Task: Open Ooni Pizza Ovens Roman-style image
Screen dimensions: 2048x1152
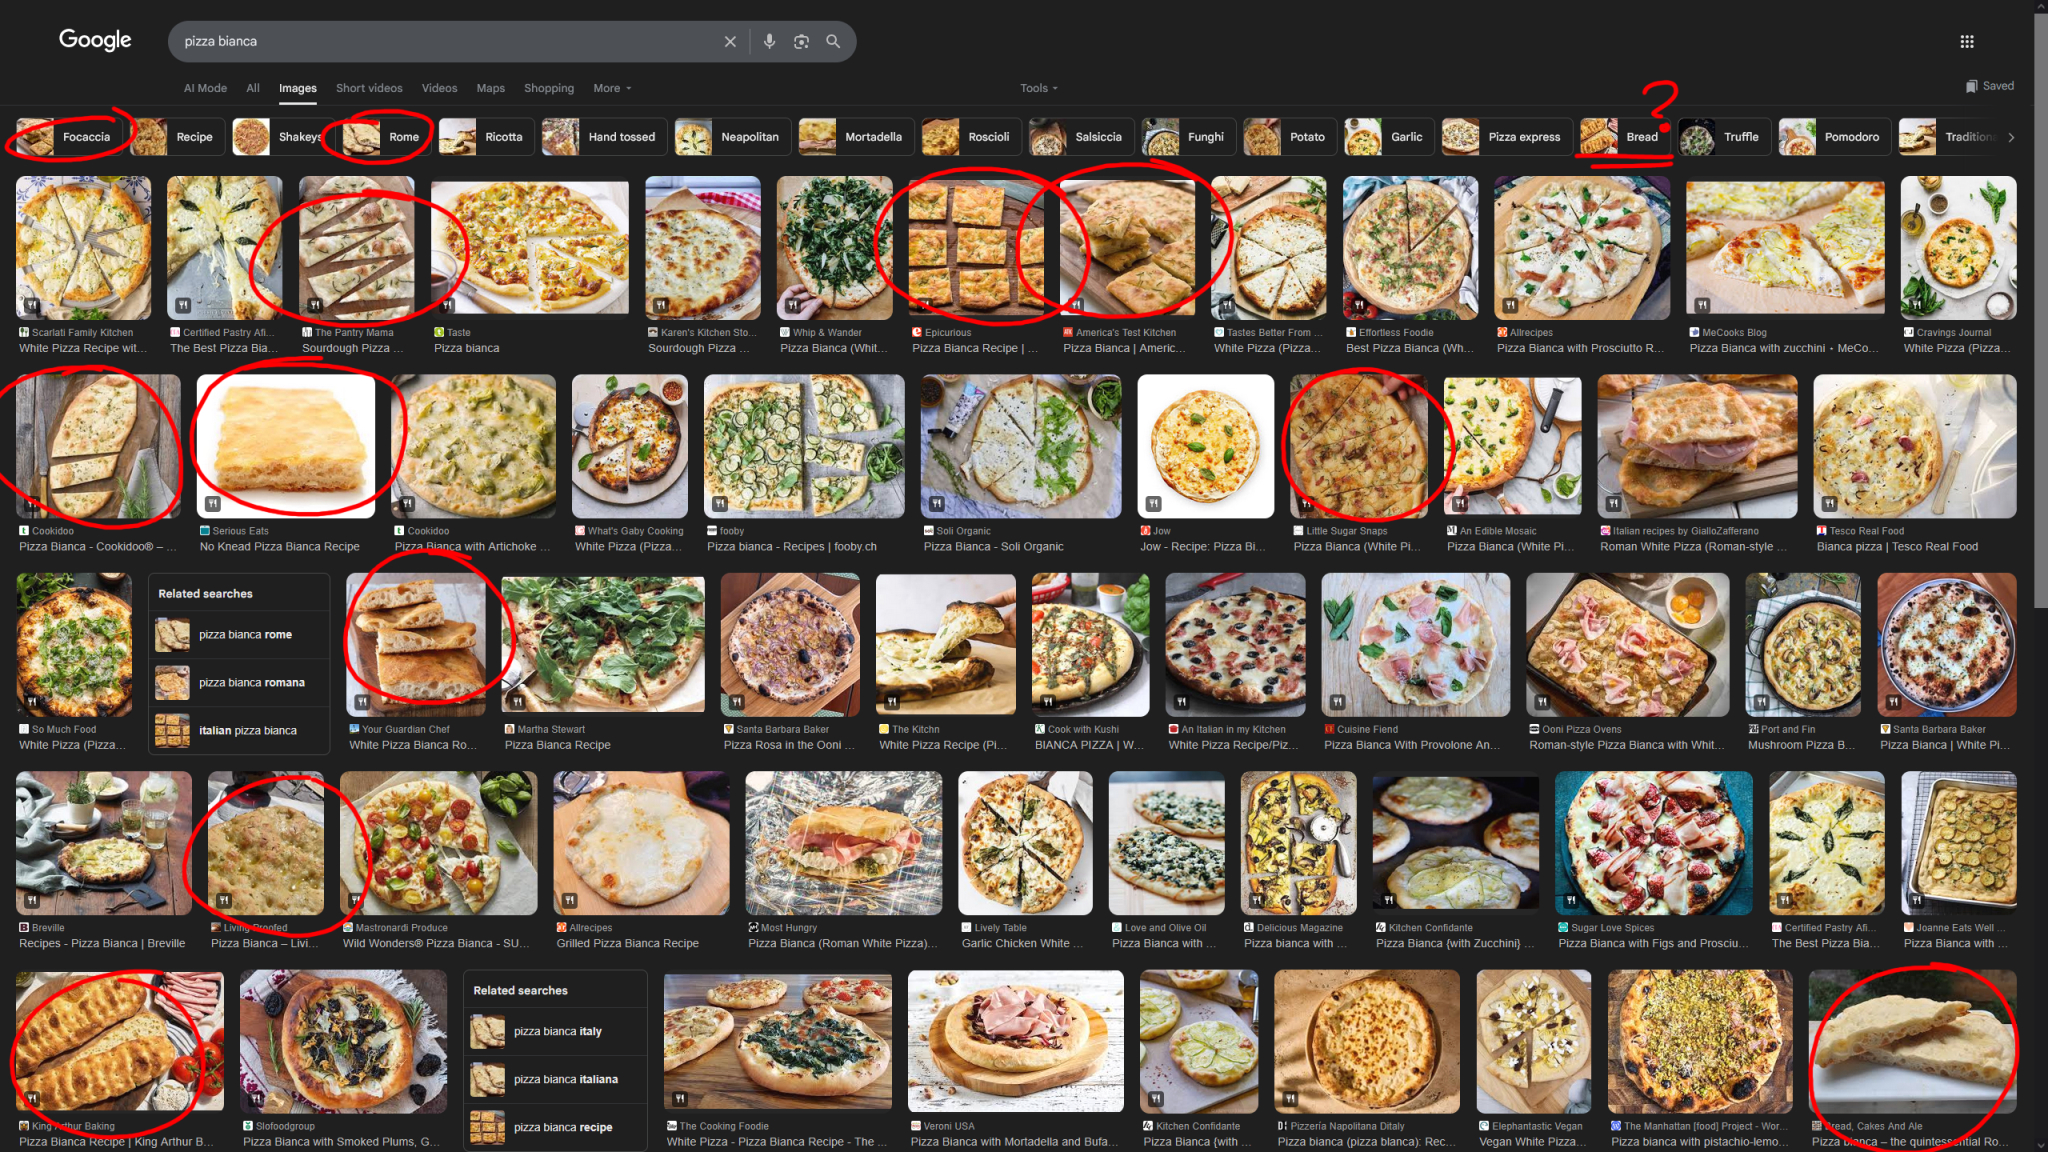Action: pyautogui.click(x=1627, y=644)
